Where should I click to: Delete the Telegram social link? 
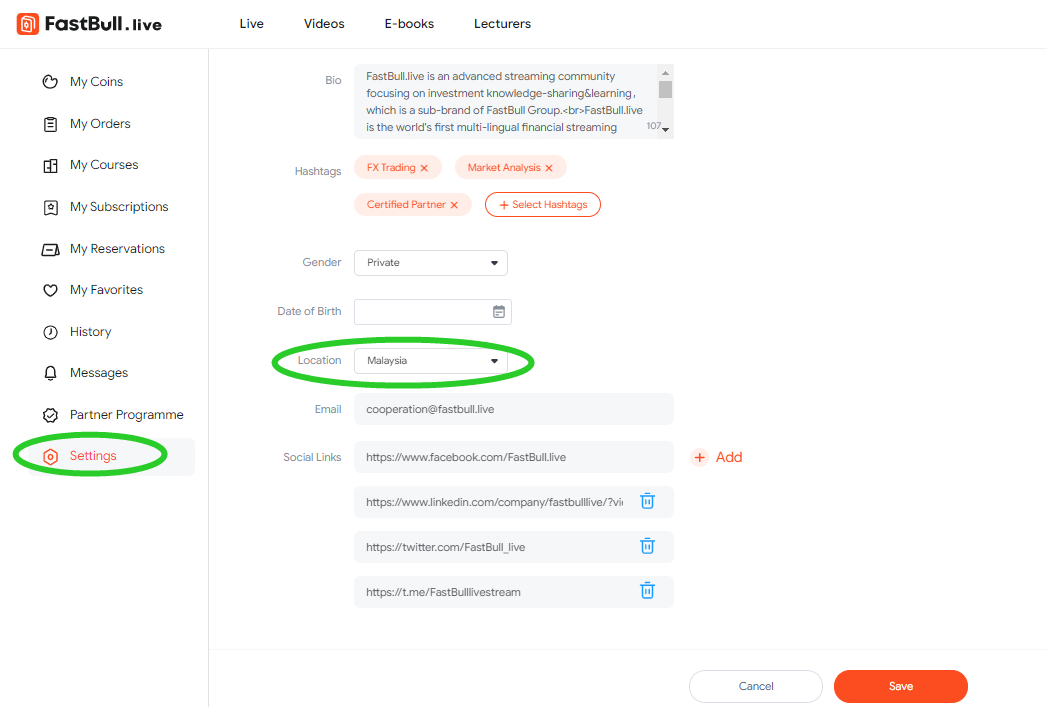point(647,591)
